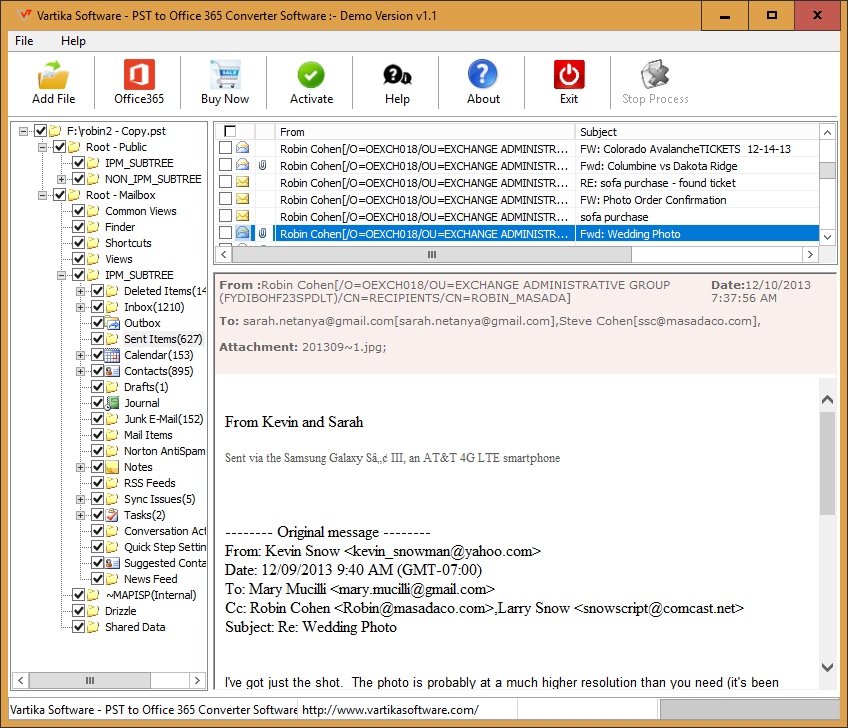Screen dimensions: 848x728
Task: Sort emails by the Subject column header
Action: point(697,132)
